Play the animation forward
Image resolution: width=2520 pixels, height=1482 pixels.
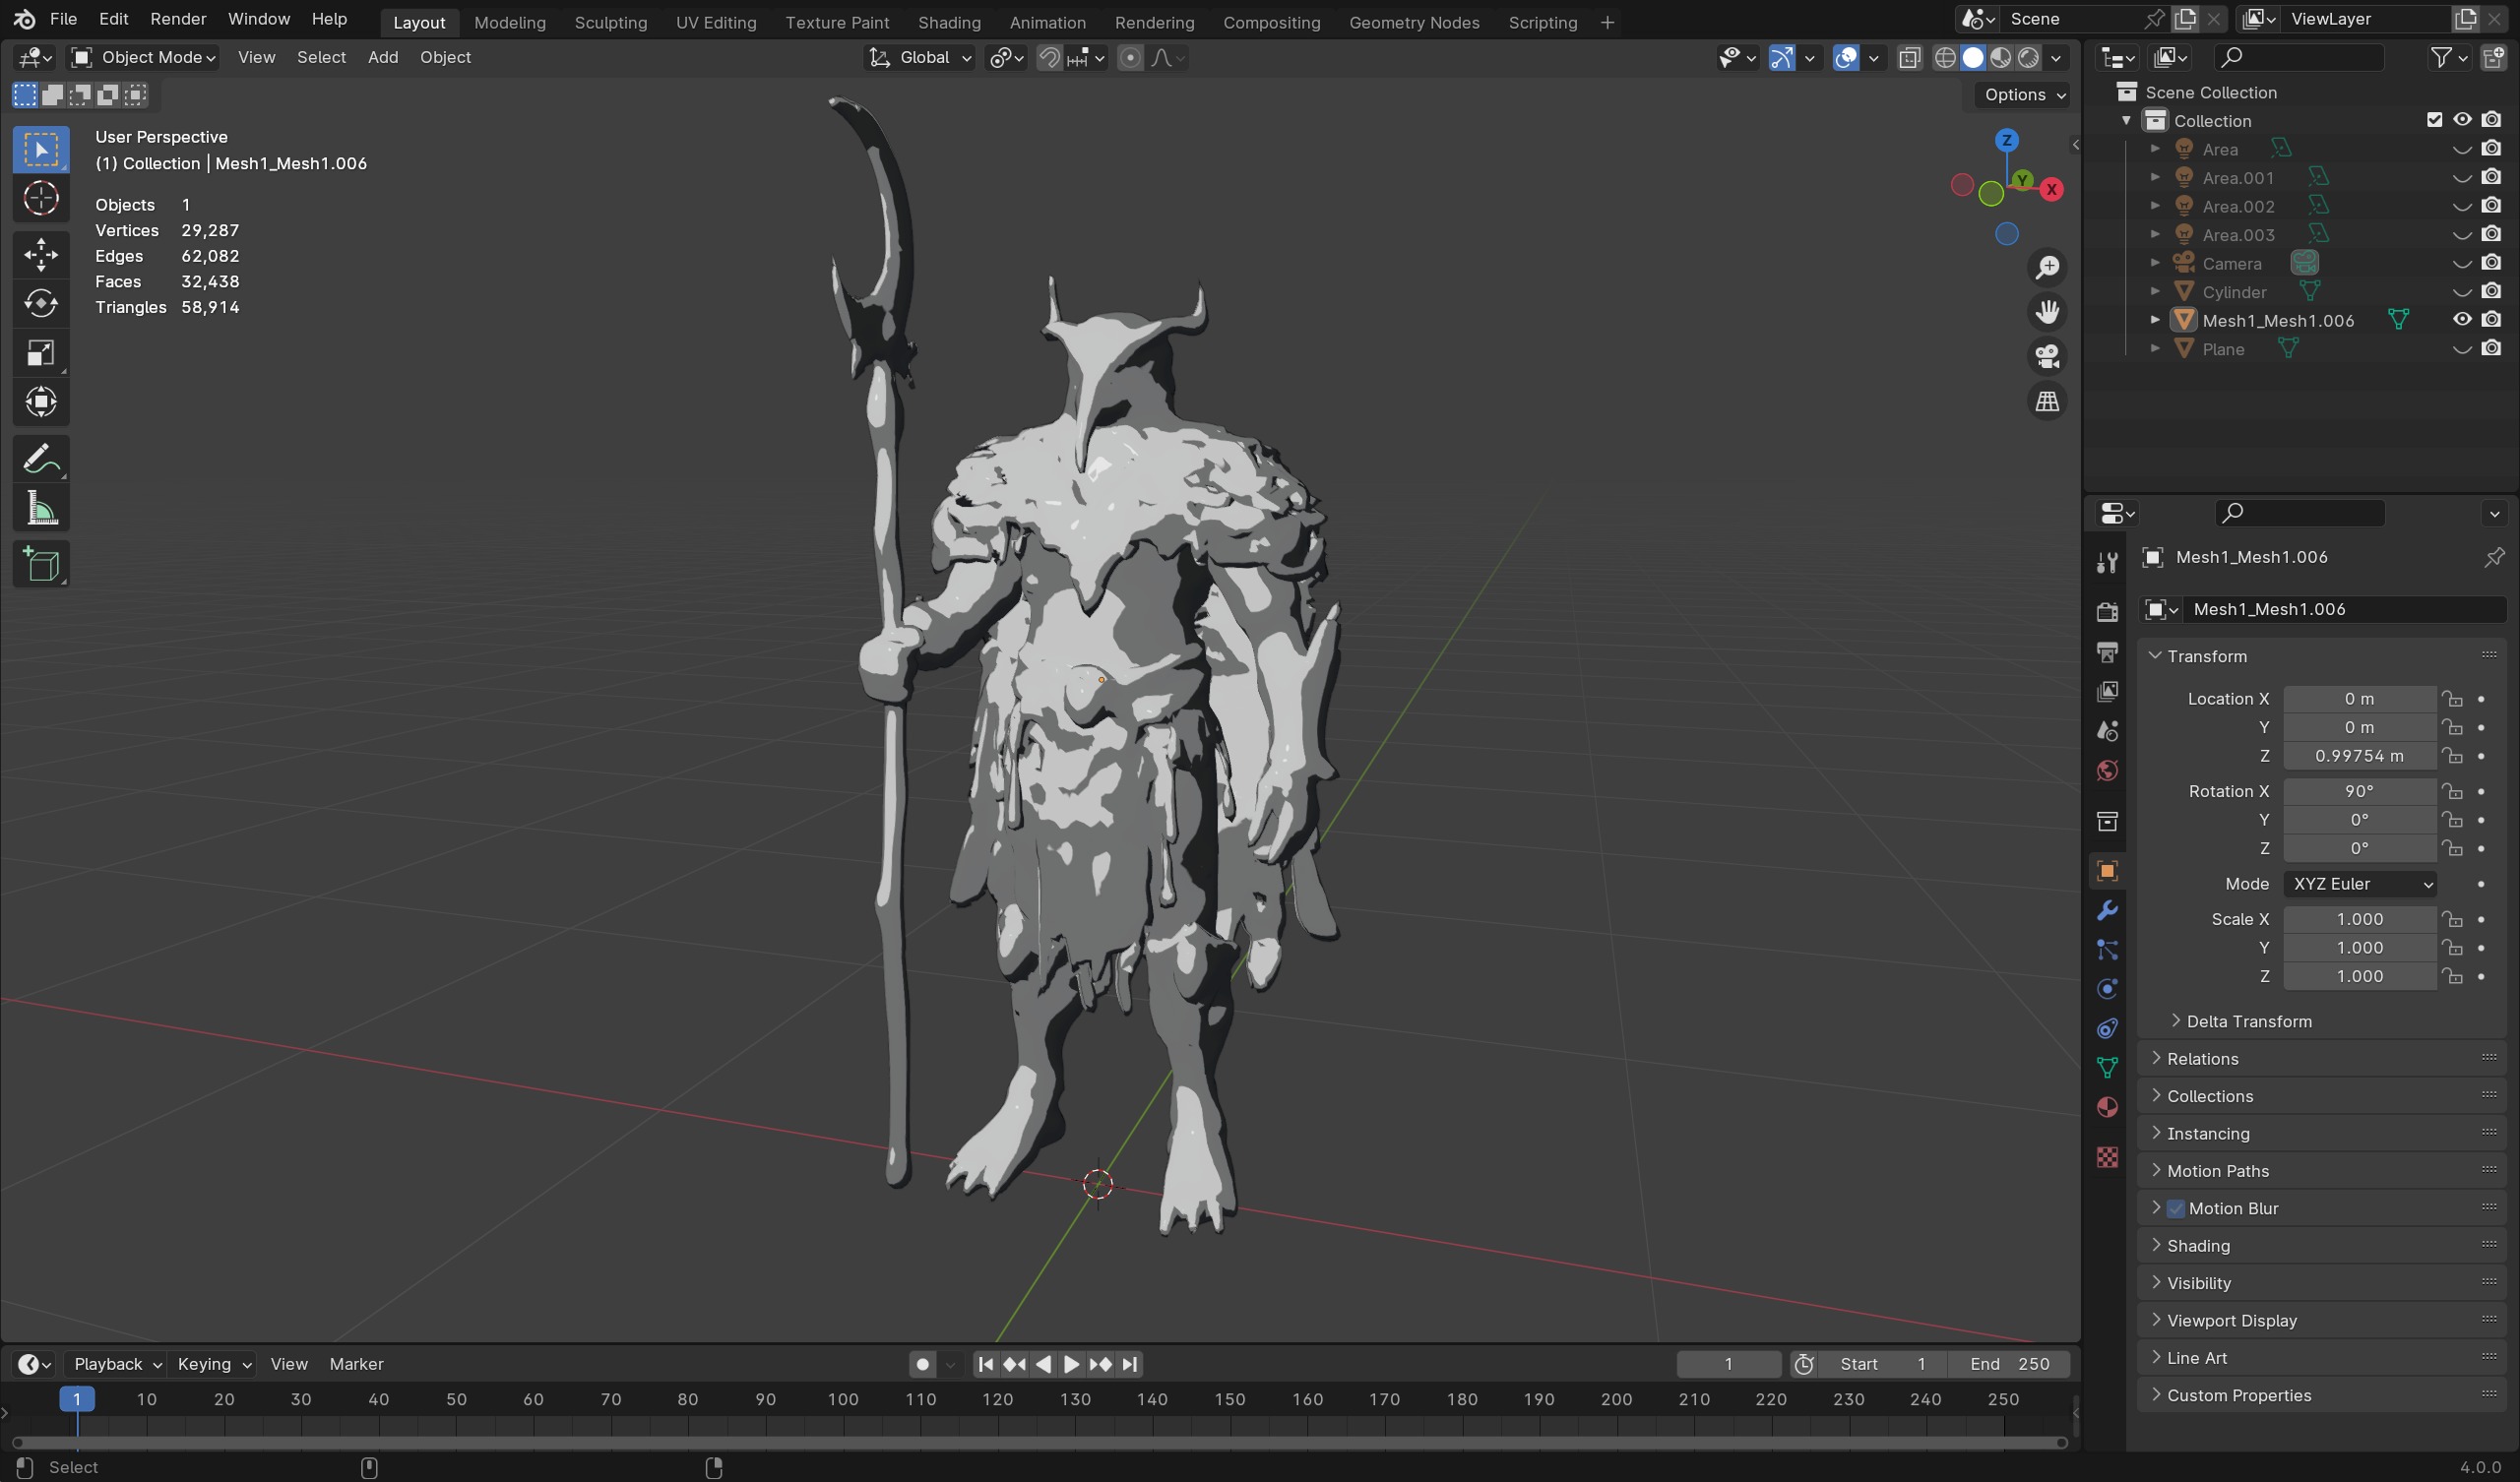(1071, 1364)
